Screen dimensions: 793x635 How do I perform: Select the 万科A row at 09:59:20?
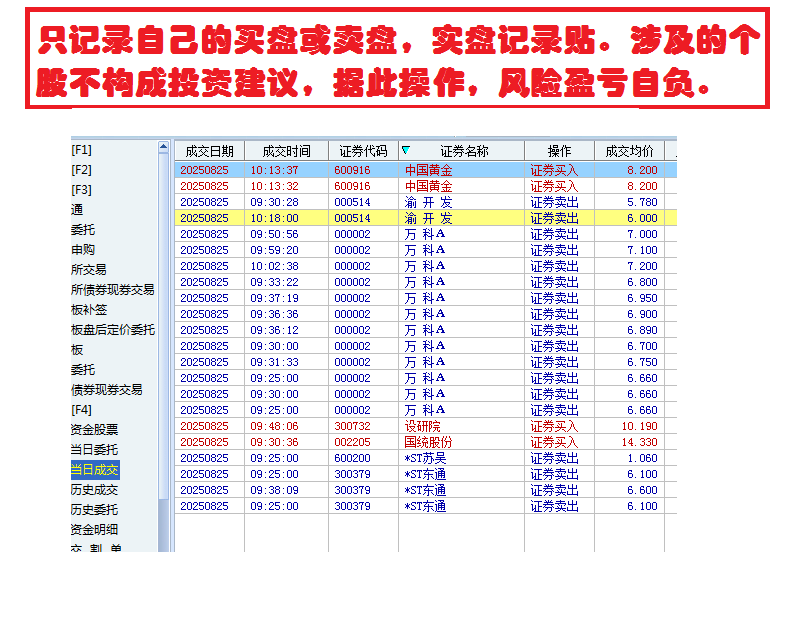coord(425,250)
